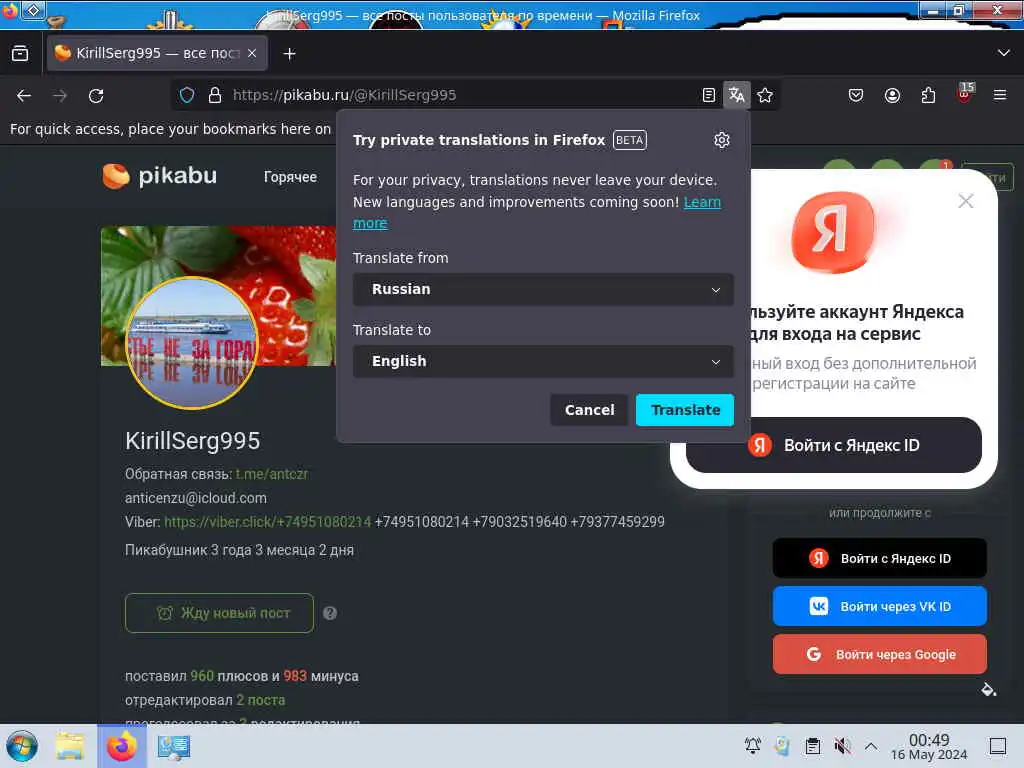
Task: Bookmark this page with star icon
Action: 765,95
